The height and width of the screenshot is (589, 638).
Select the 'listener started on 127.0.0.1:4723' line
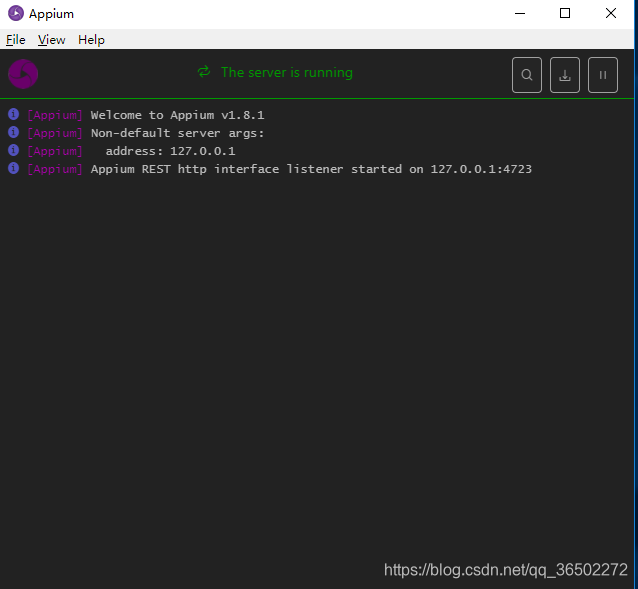click(311, 169)
